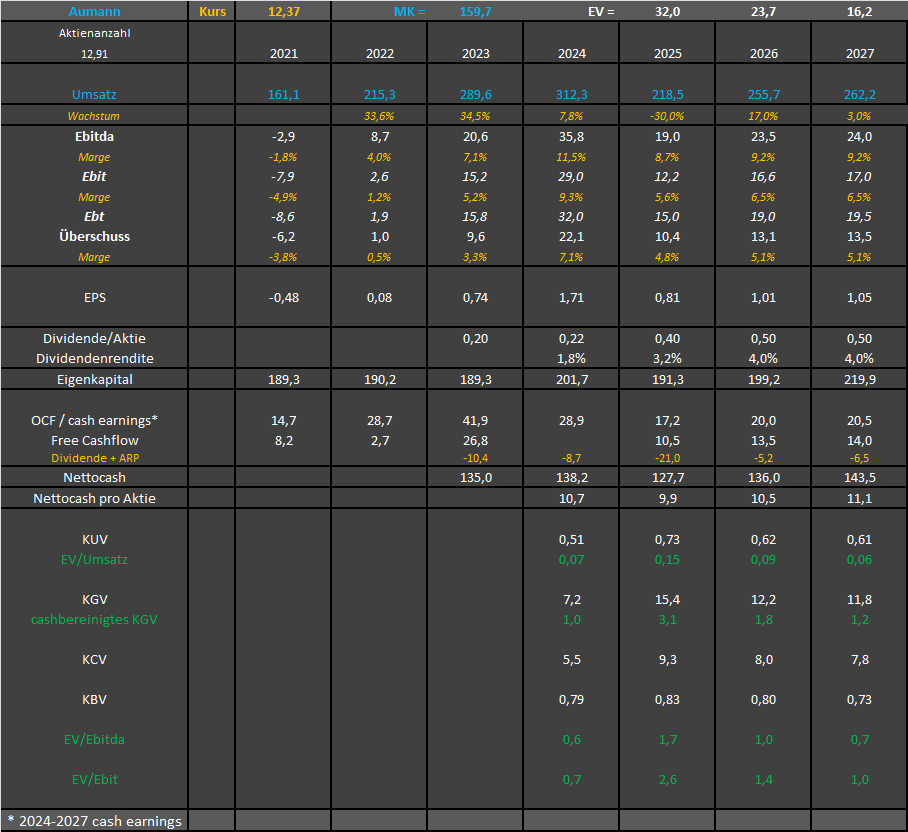Click the Wachstum value -30,0% for 2025
Viewport: 908px width, 832px height.
click(667, 116)
